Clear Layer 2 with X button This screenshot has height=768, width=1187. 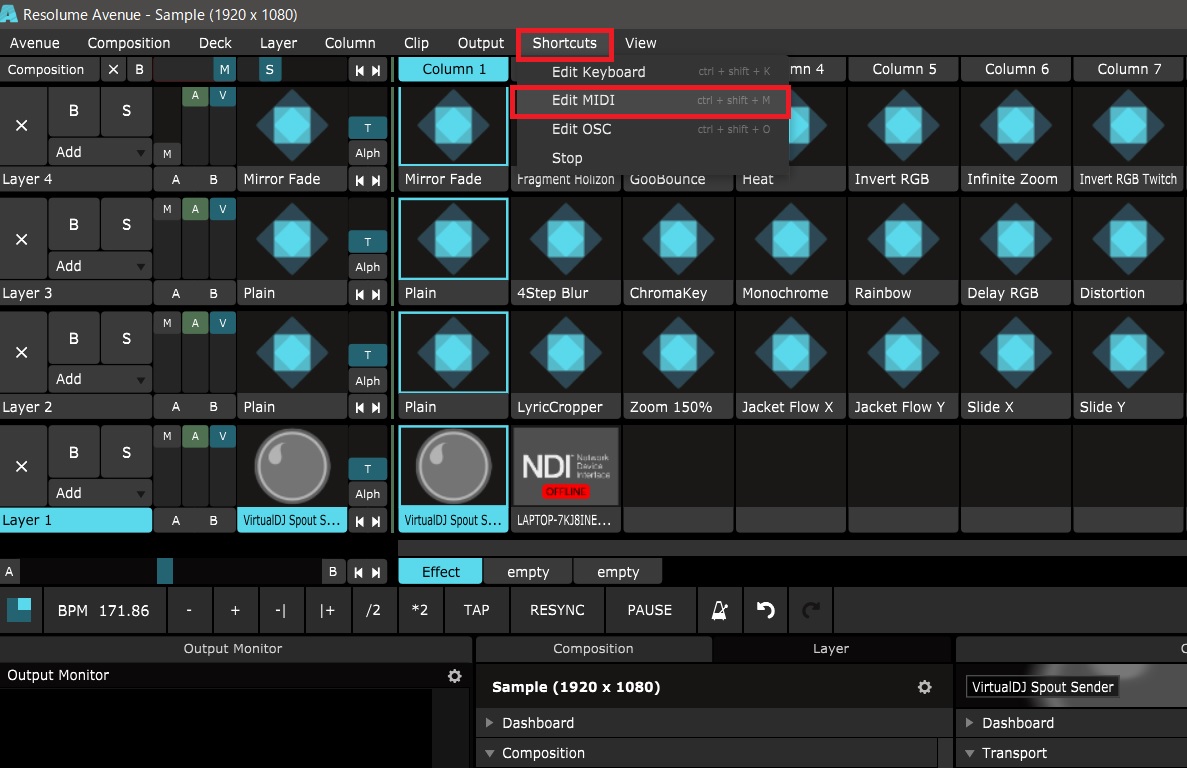click(22, 353)
